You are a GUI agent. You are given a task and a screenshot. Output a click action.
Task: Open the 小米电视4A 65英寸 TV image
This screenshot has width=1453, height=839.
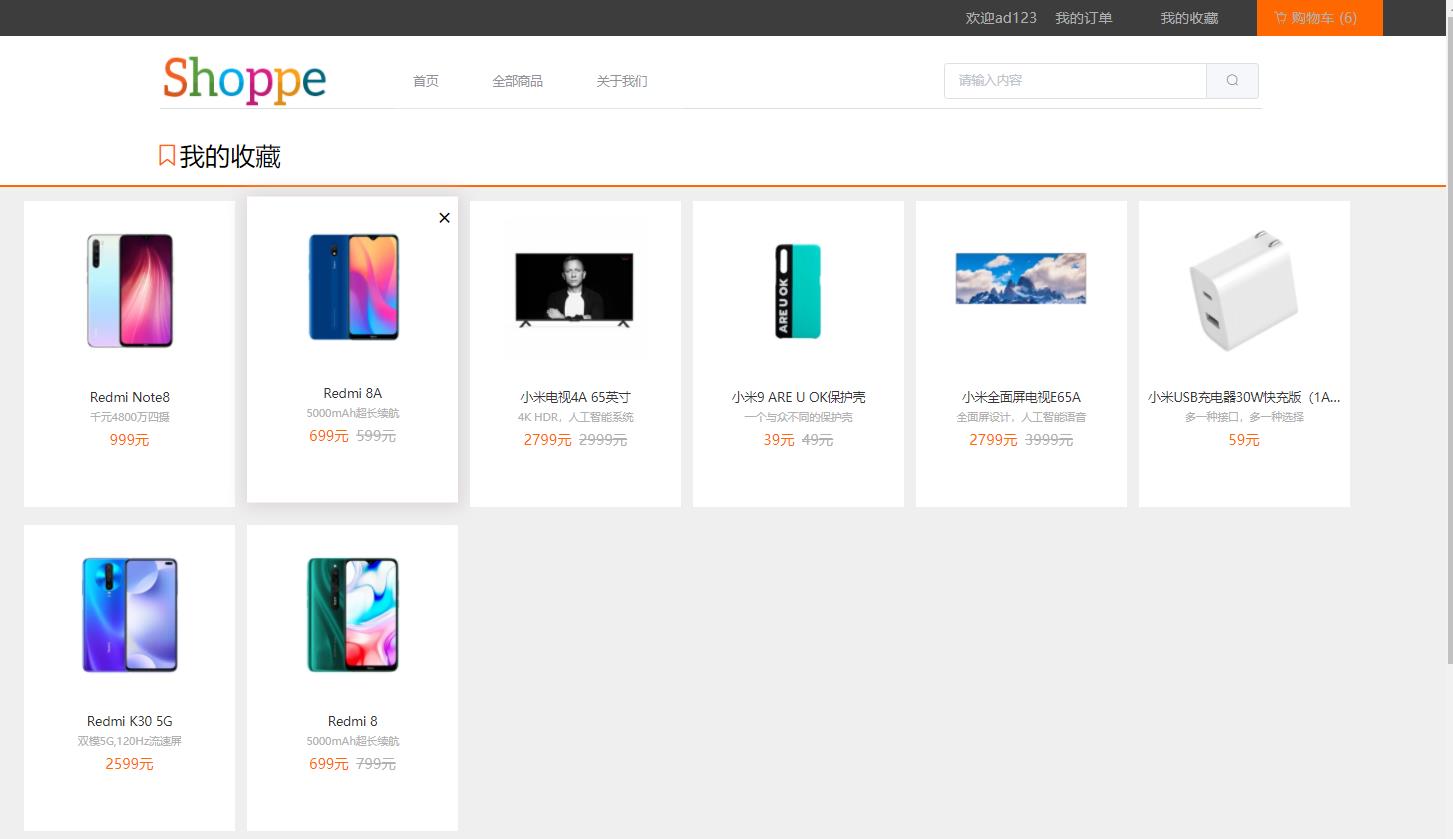point(575,291)
